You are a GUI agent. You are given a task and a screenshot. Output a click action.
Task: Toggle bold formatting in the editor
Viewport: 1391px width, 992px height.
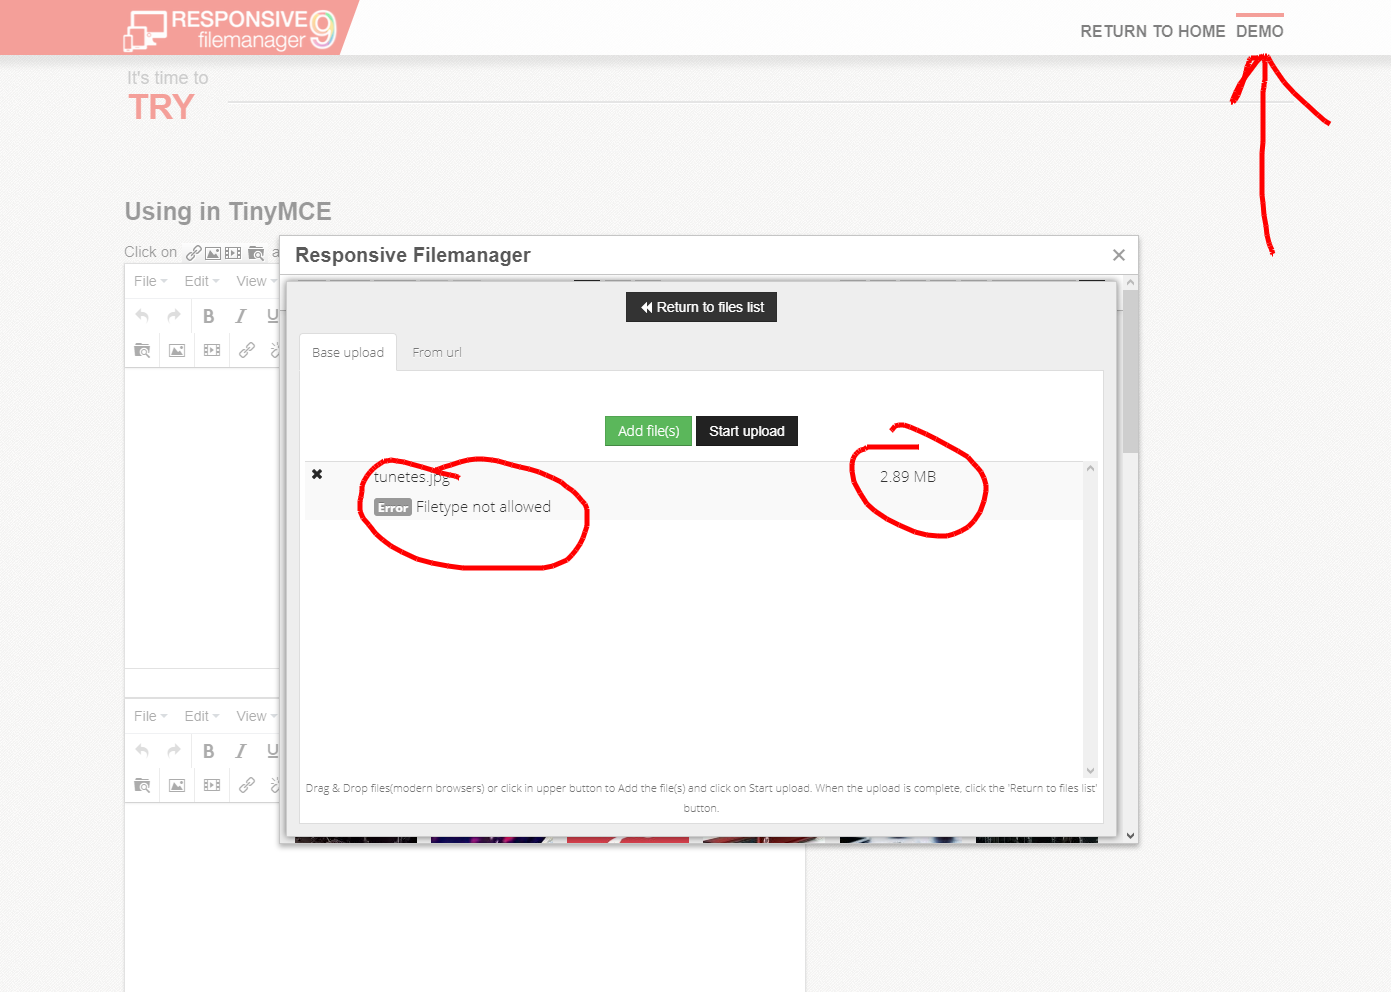(208, 315)
